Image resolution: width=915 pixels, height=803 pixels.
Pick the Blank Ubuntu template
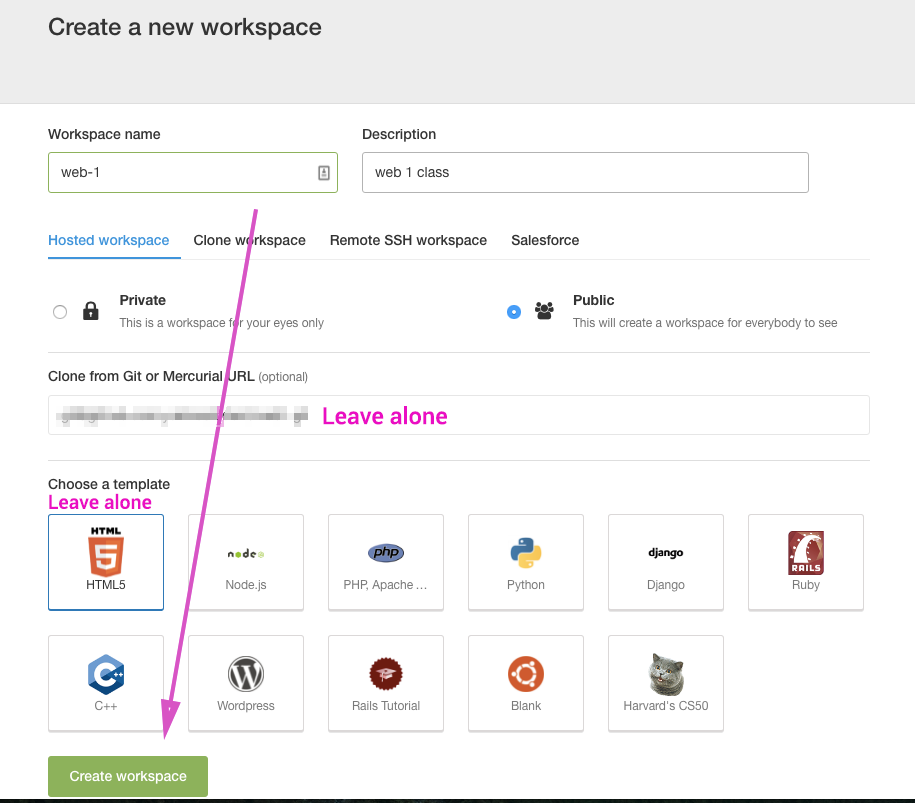tap(526, 682)
